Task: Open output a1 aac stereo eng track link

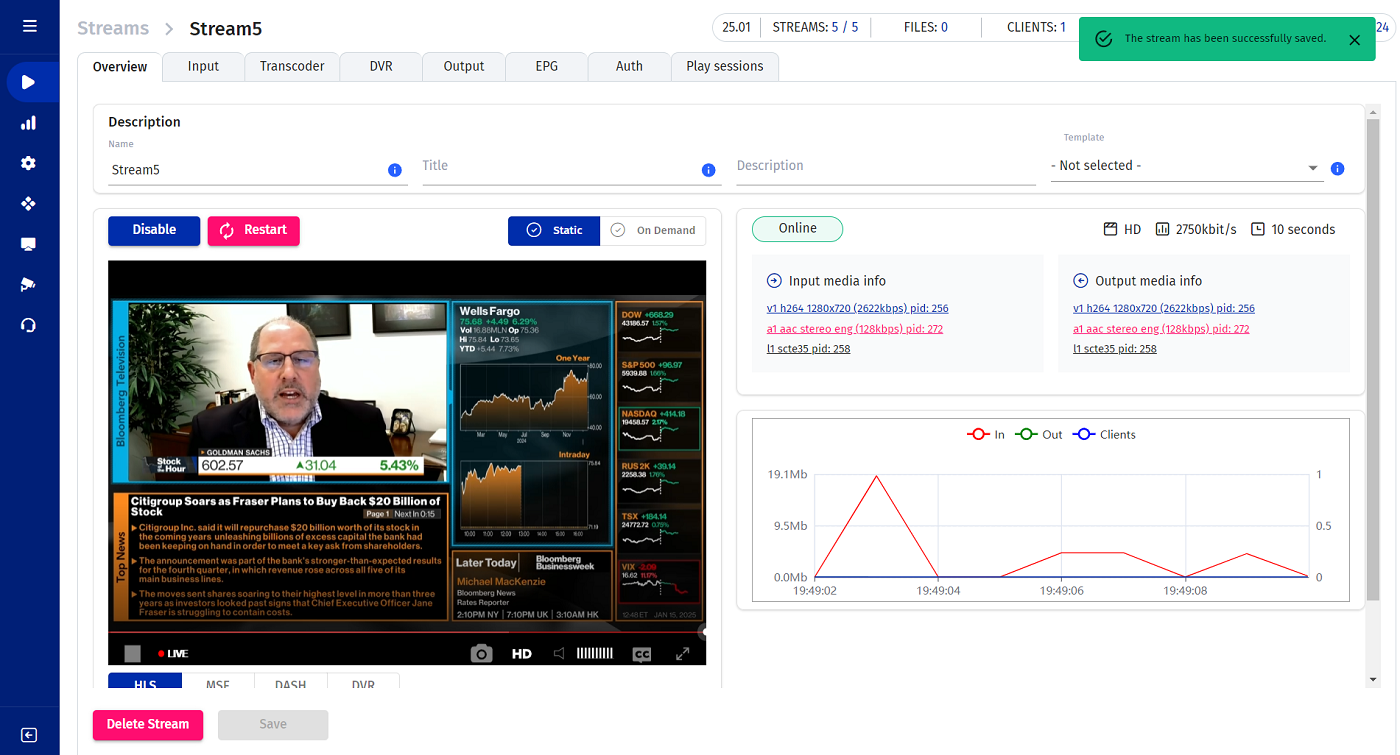Action: point(1161,329)
